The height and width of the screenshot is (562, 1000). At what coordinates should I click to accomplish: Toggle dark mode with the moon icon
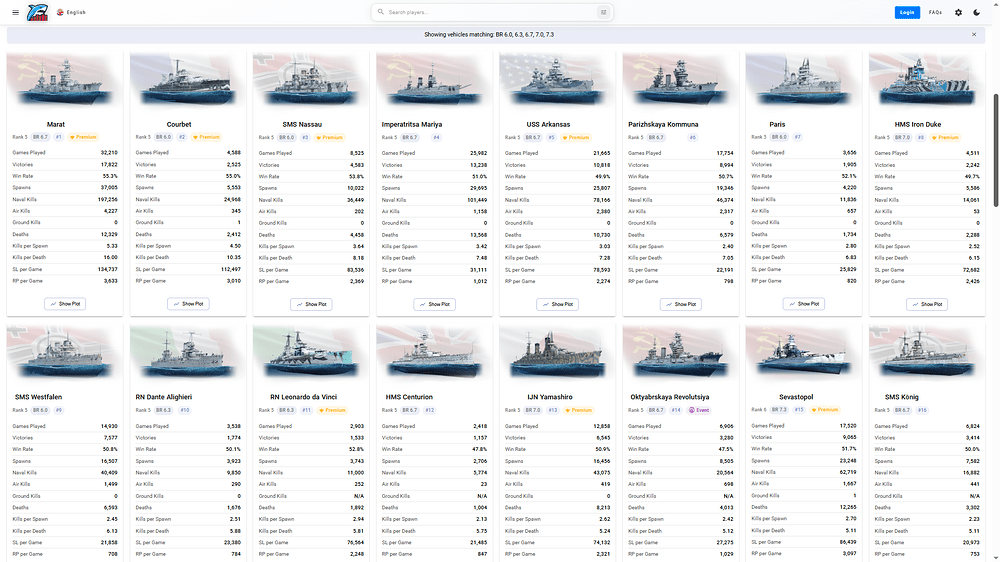pyautogui.click(x=976, y=12)
